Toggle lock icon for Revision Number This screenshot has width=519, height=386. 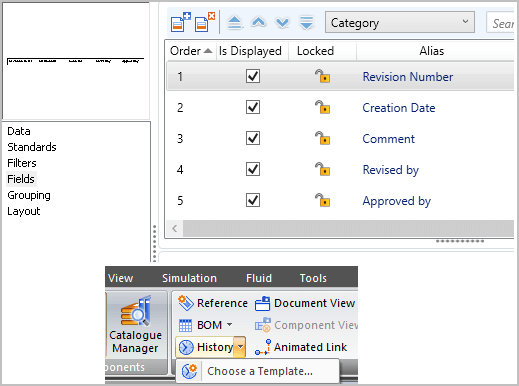[x=322, y=76]
